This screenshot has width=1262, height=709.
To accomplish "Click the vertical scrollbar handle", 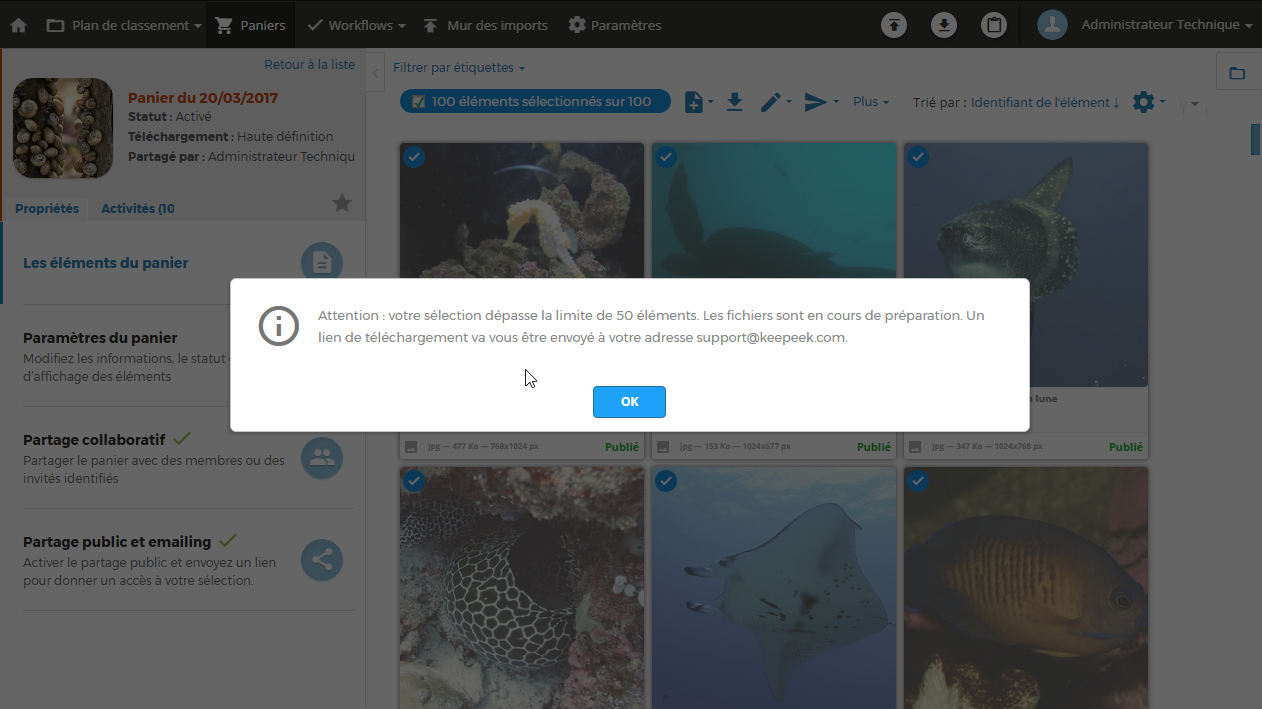I will tap(1256, 139).
